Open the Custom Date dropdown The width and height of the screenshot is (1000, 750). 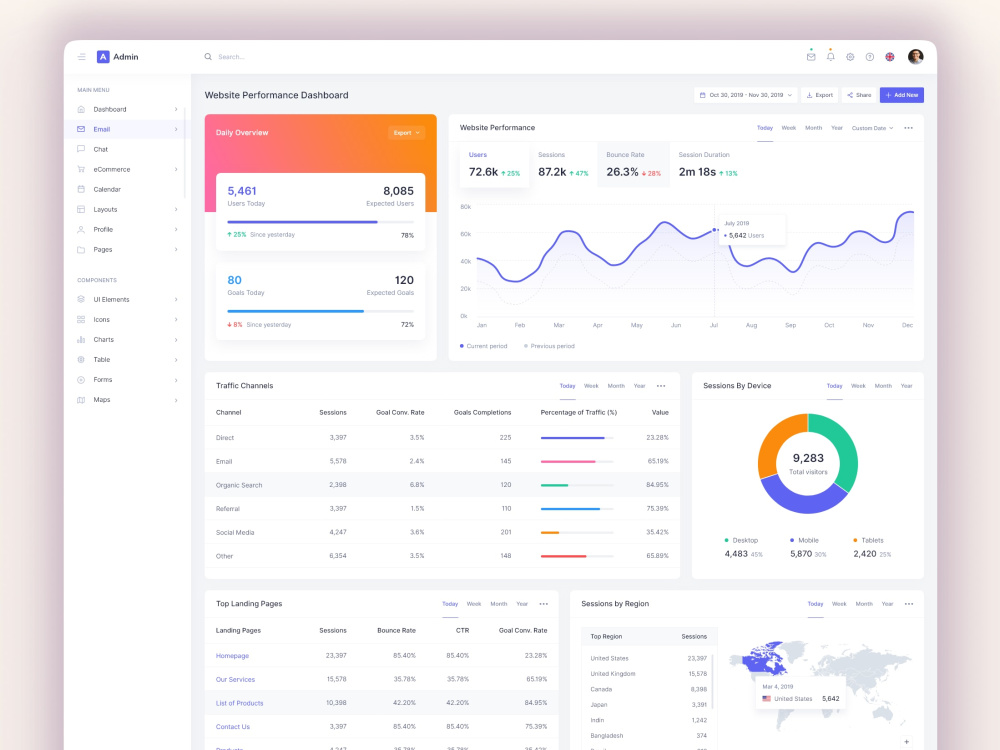point(872,128)
